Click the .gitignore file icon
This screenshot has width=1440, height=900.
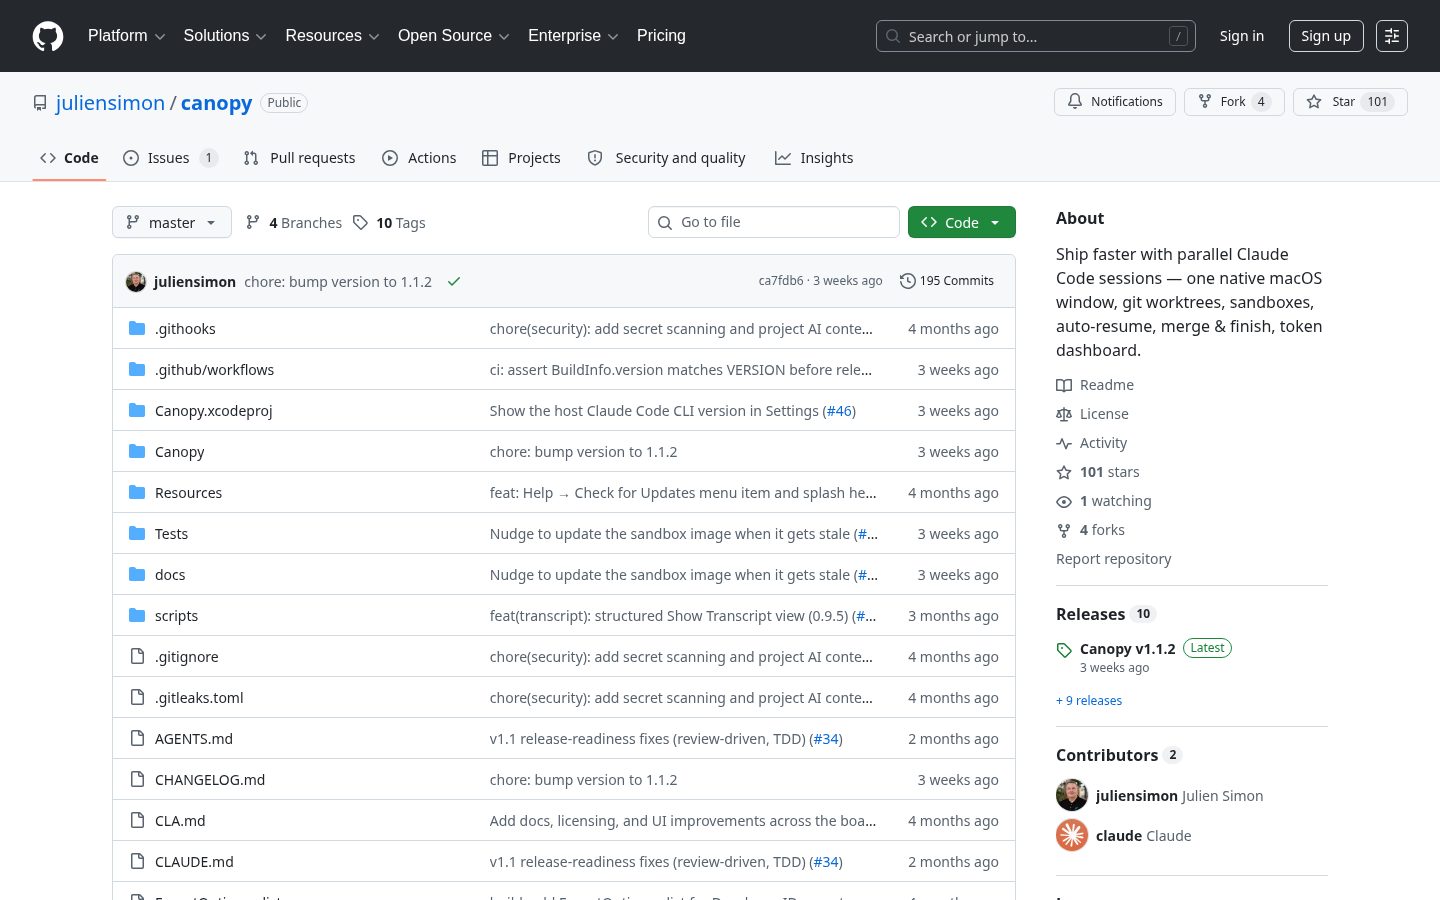click(137, 657)
